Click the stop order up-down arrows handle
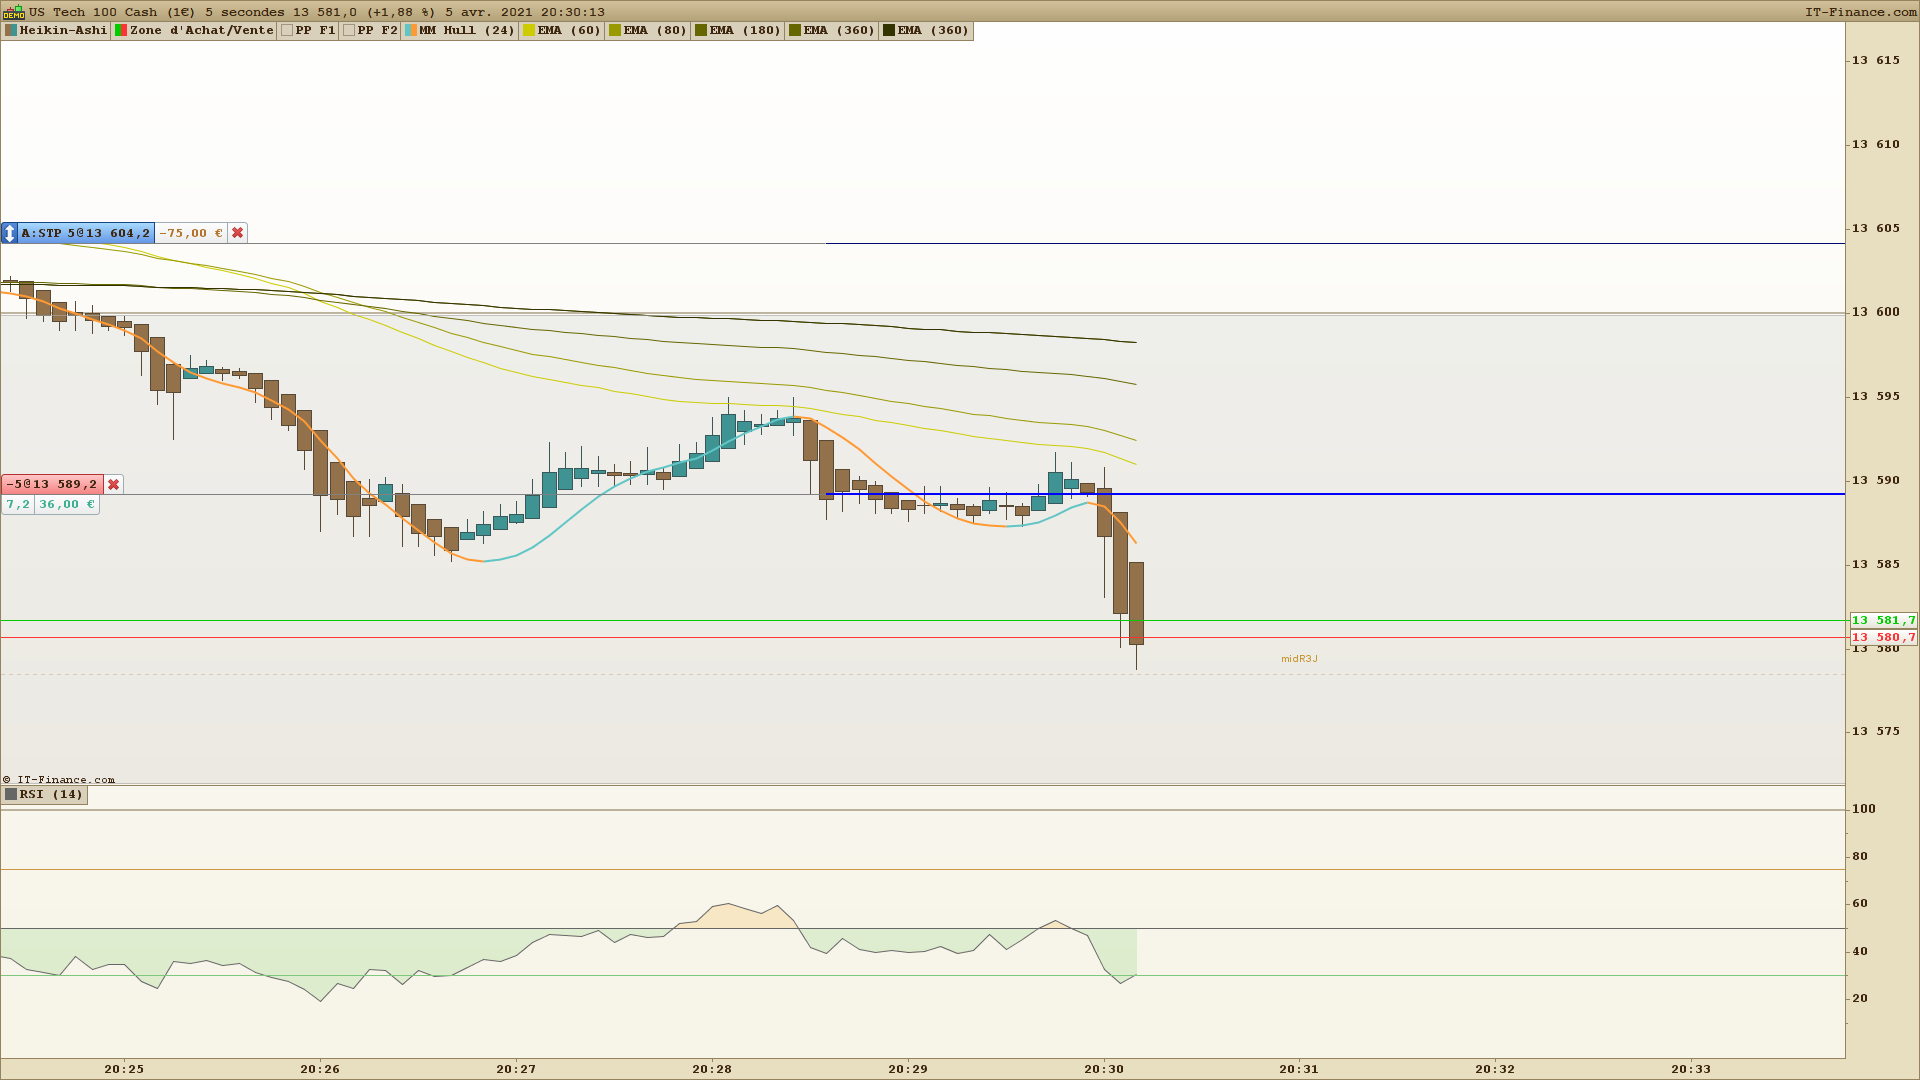The height and width of the screenshot is (1080, 1920). coord(10,233)
